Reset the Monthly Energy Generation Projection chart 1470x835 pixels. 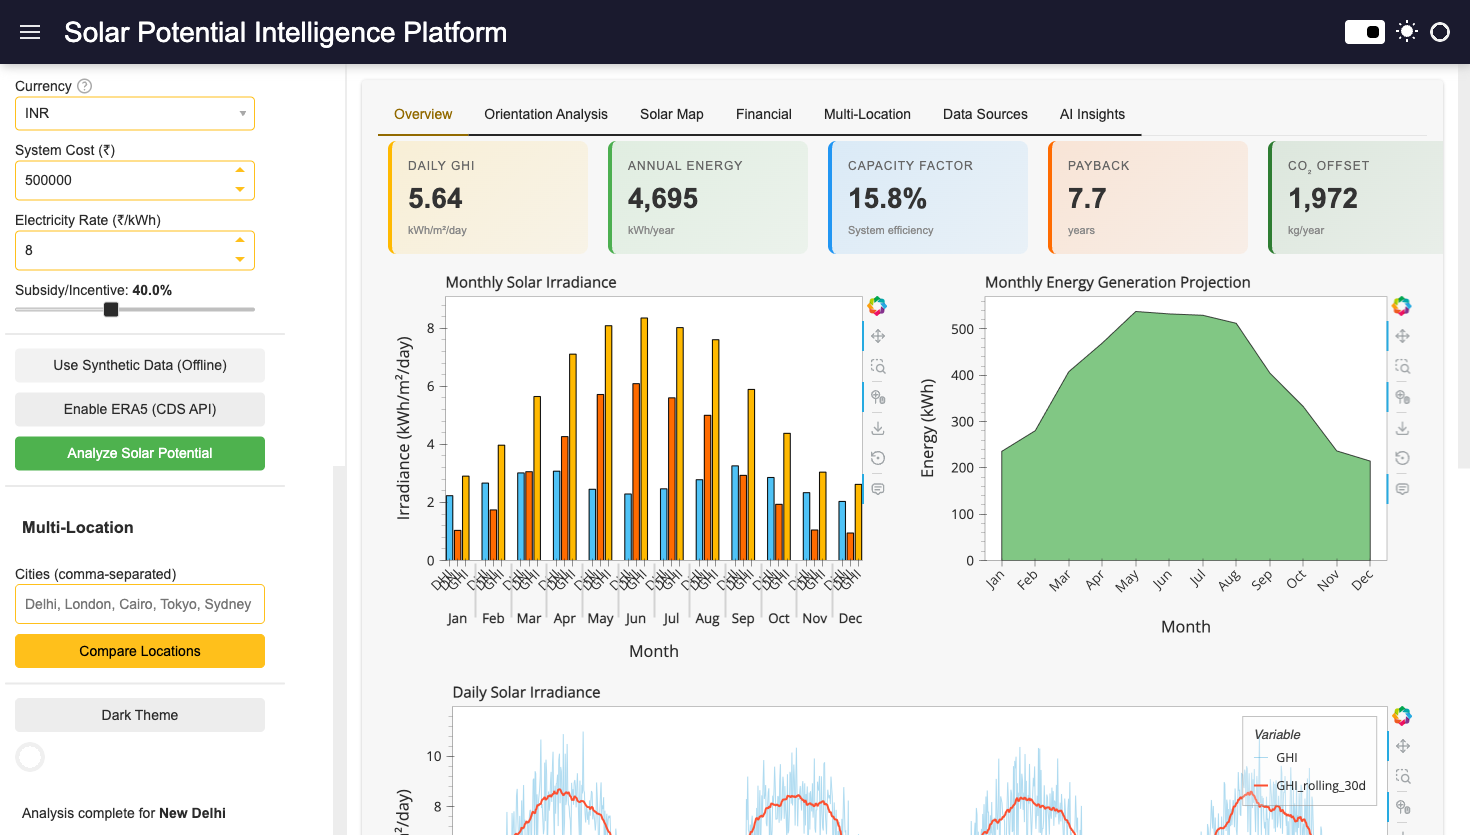click(x=1402, y=458)
